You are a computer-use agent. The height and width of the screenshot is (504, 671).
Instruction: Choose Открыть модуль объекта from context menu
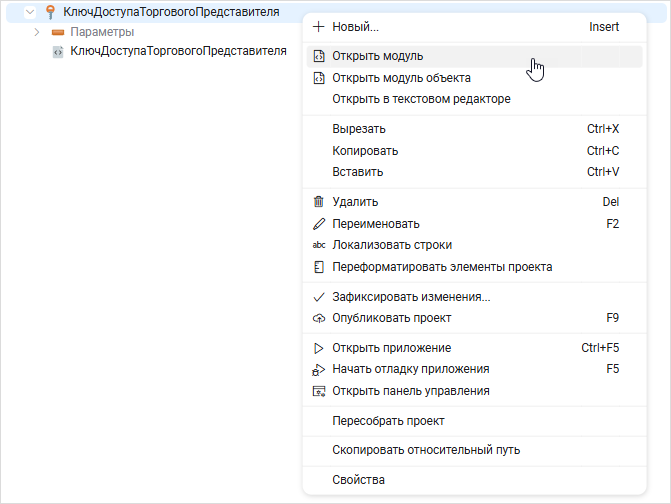click(x=474, y=78)
